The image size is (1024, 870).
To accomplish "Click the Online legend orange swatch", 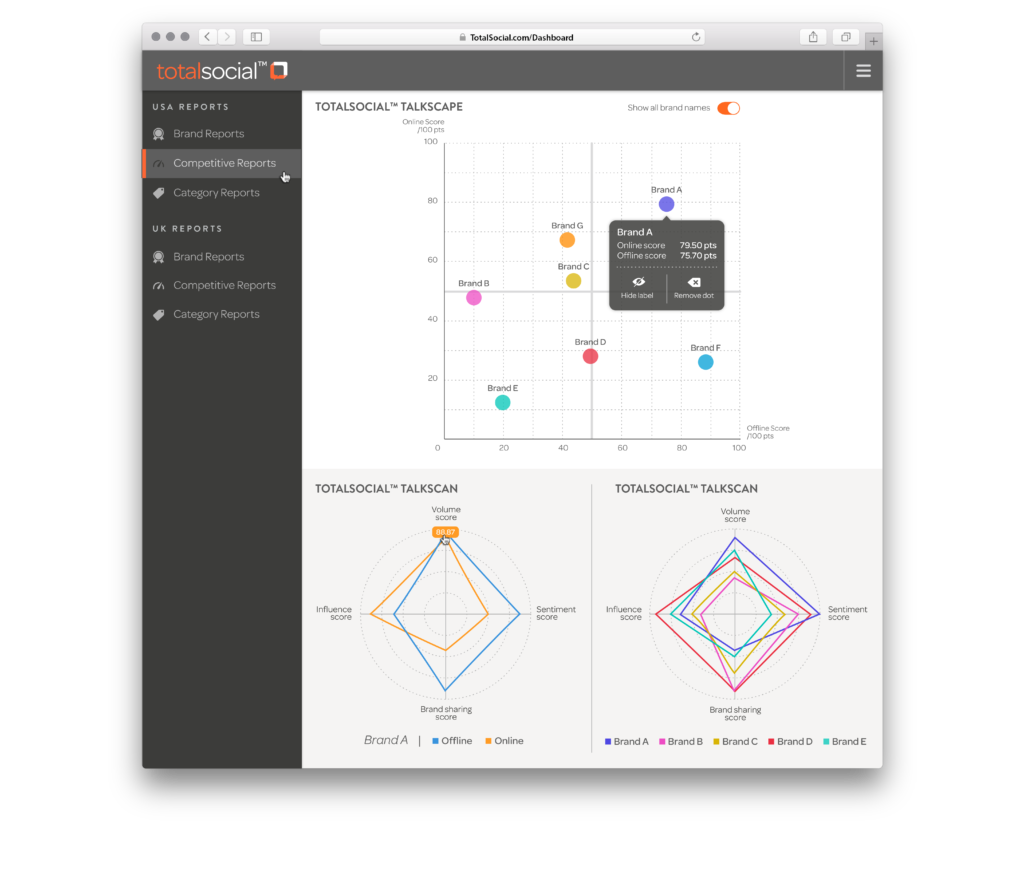I will (x=488, y=741).
